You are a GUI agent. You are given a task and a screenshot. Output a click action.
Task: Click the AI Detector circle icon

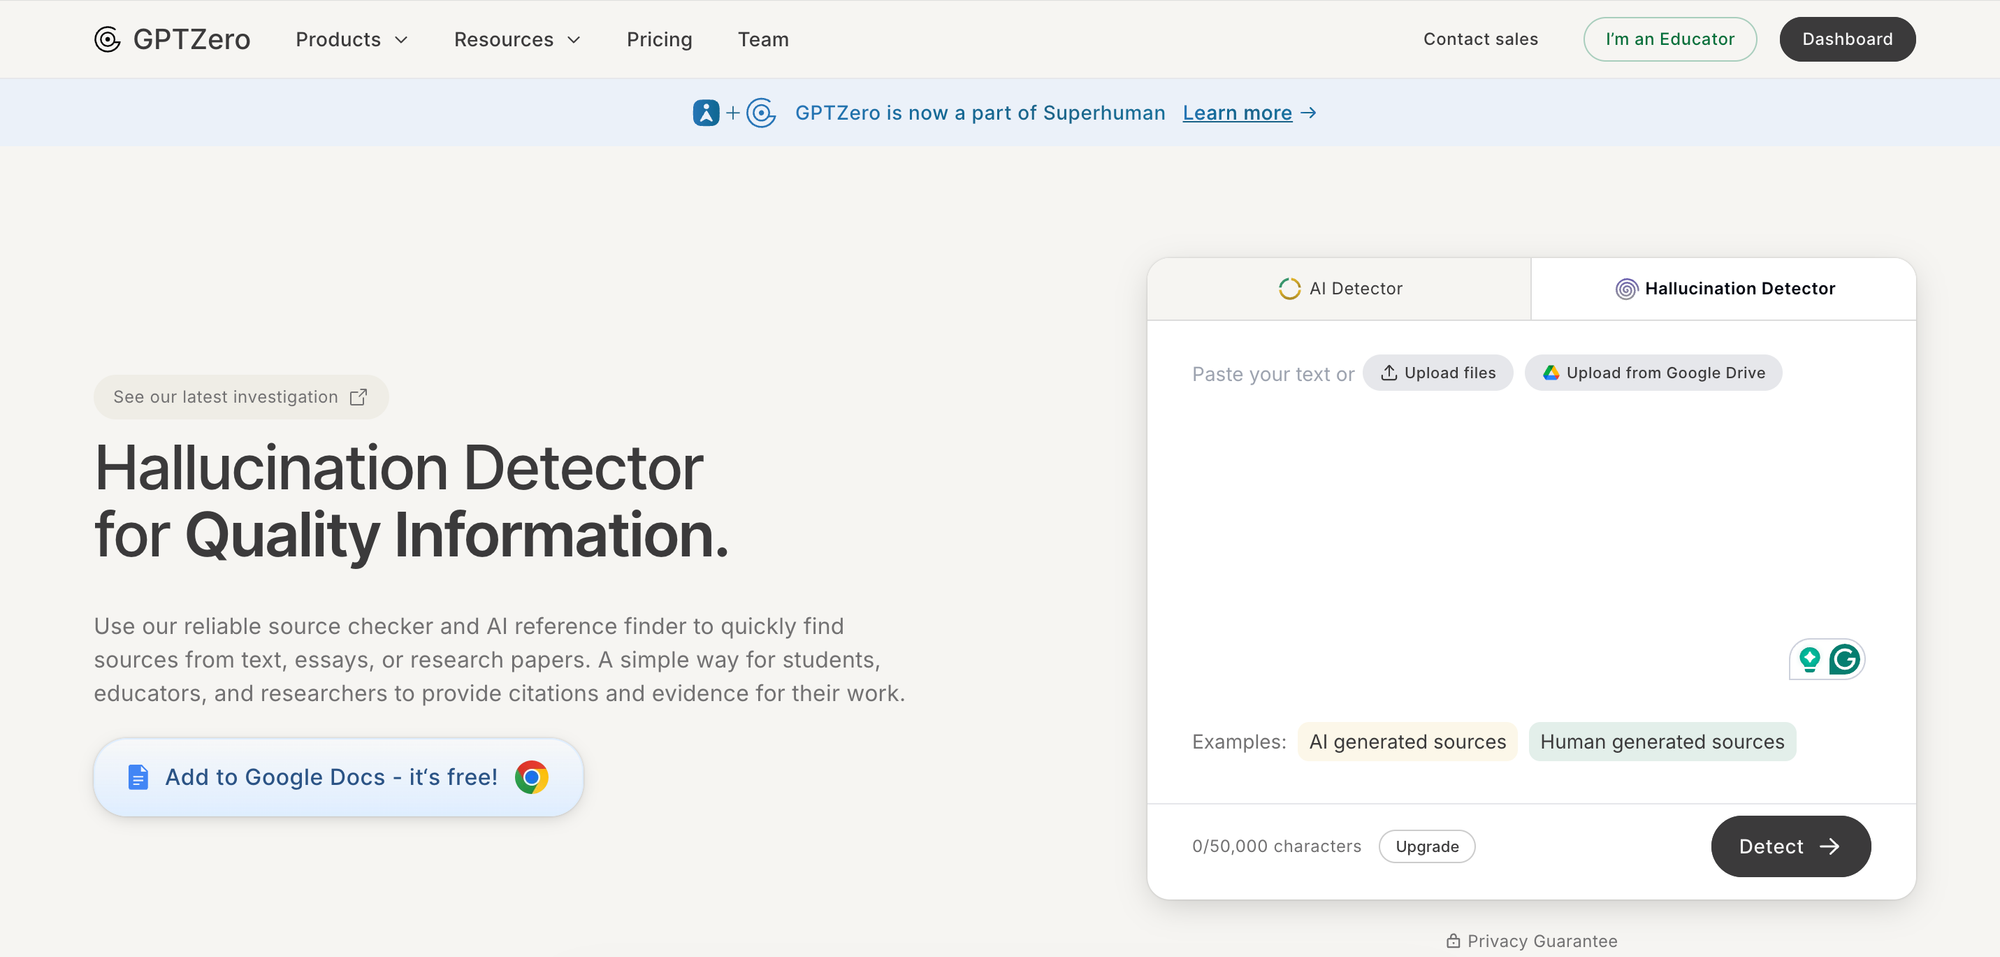[1290, 289]
